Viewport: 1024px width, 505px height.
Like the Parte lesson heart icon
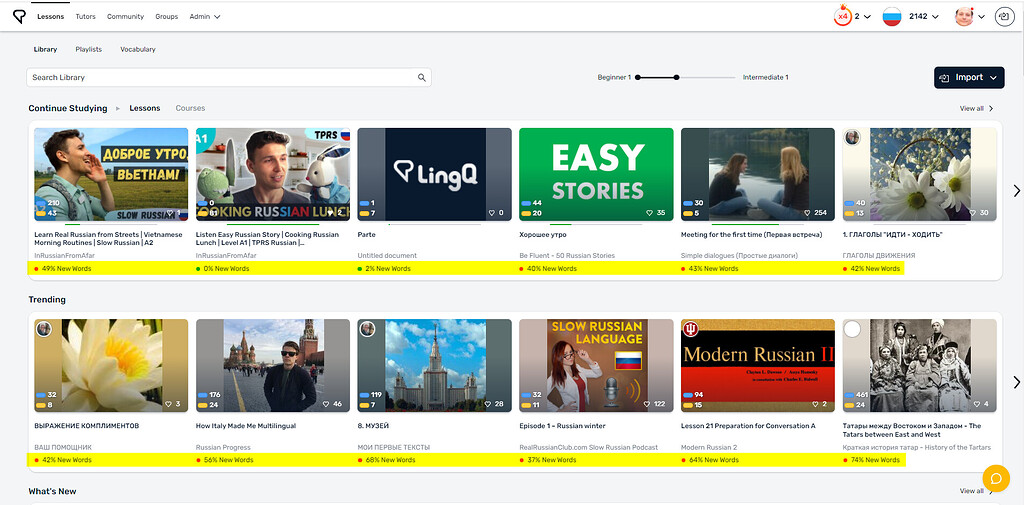[x=491, y=213]
